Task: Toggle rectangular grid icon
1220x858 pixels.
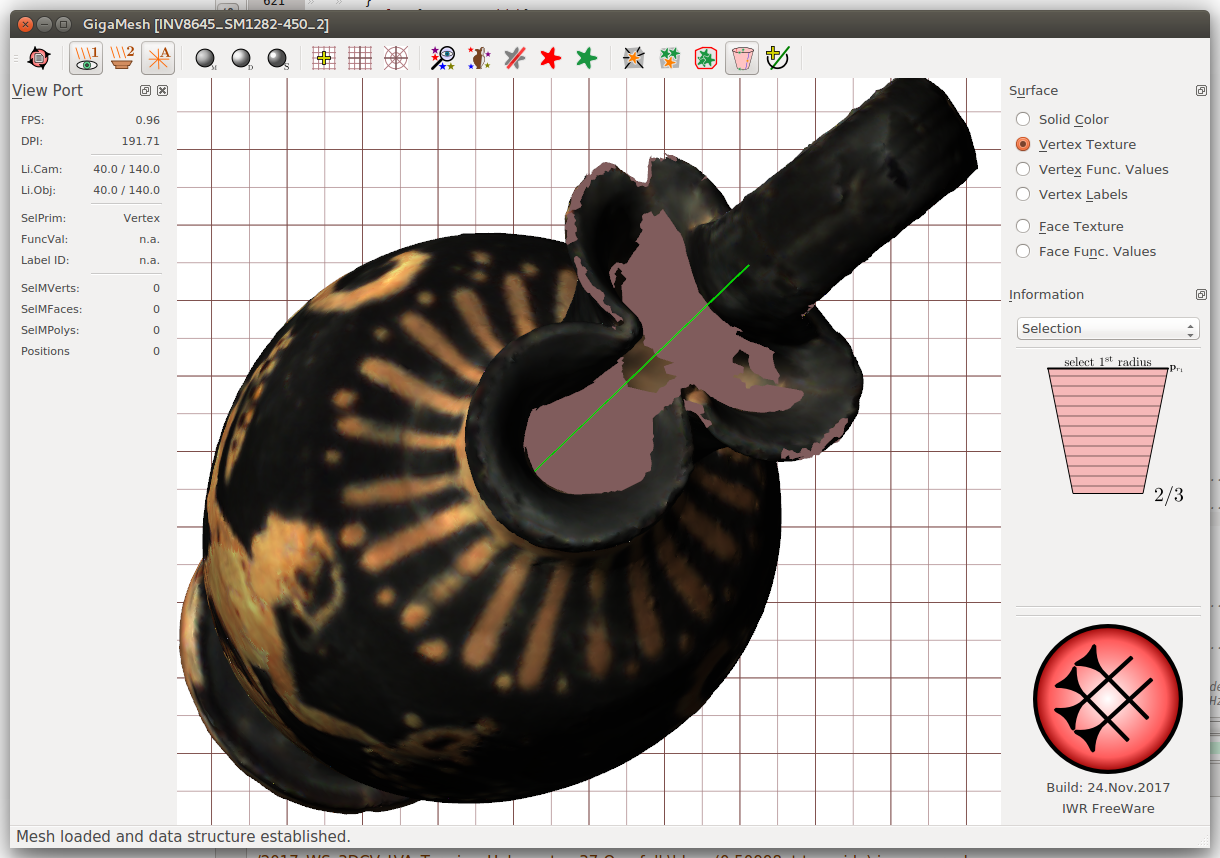Action: [x=360, y=59]
